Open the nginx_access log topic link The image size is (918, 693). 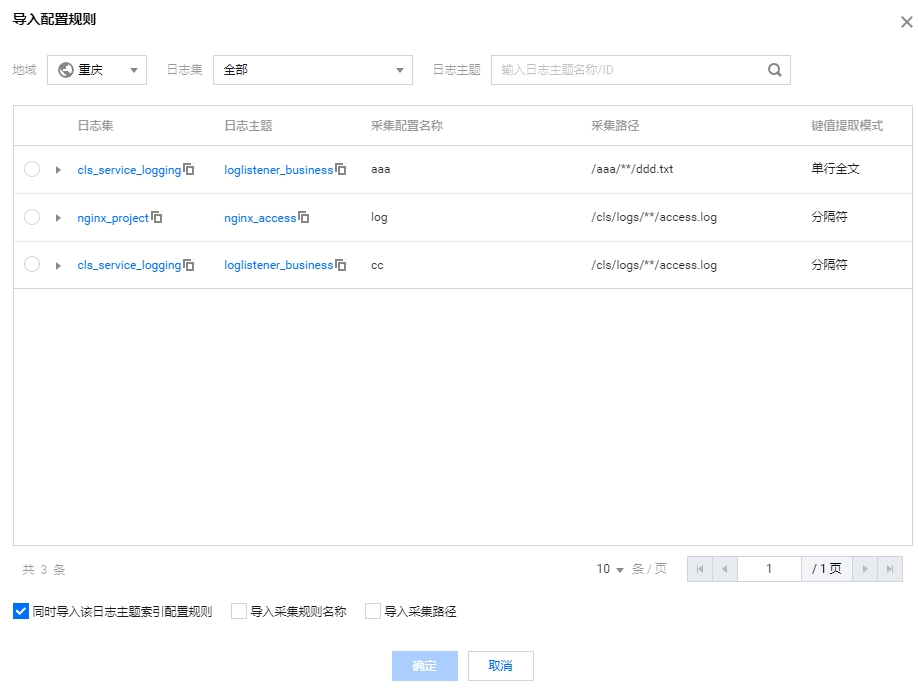click(x=260, y=218)
